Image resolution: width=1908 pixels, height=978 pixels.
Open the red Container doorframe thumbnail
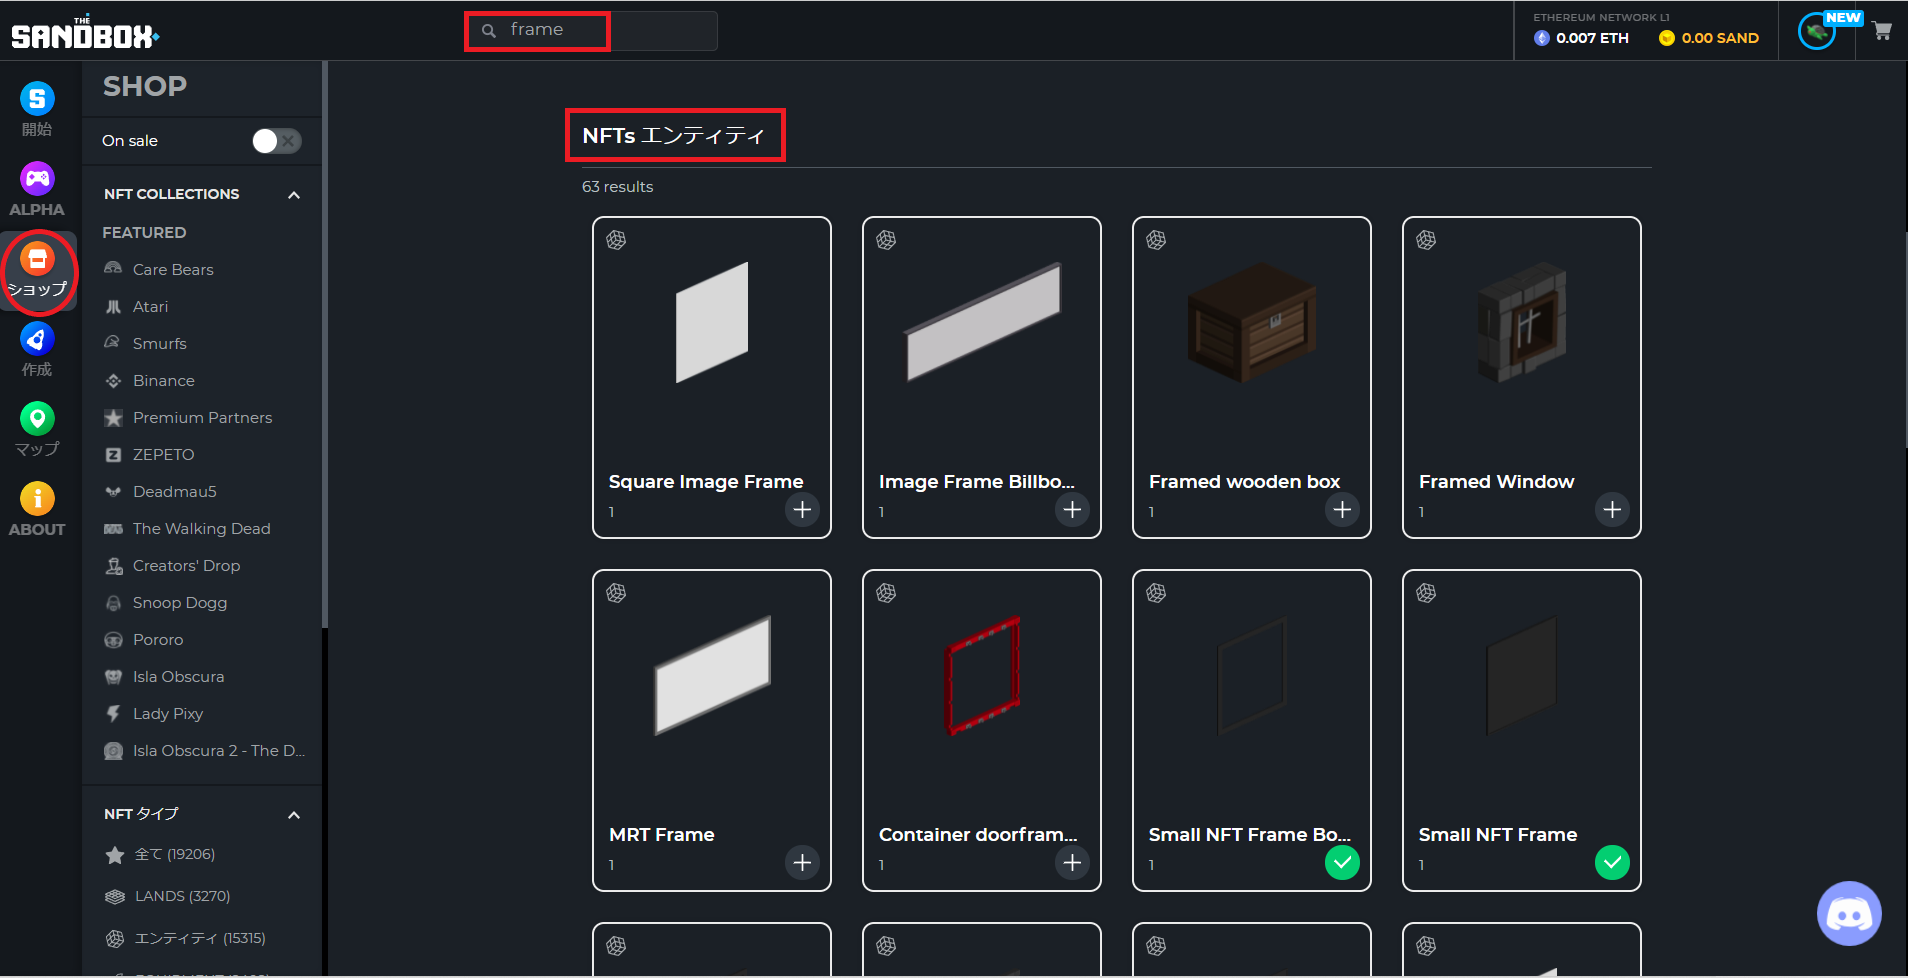pyautogui.click(x=982, y=675)
